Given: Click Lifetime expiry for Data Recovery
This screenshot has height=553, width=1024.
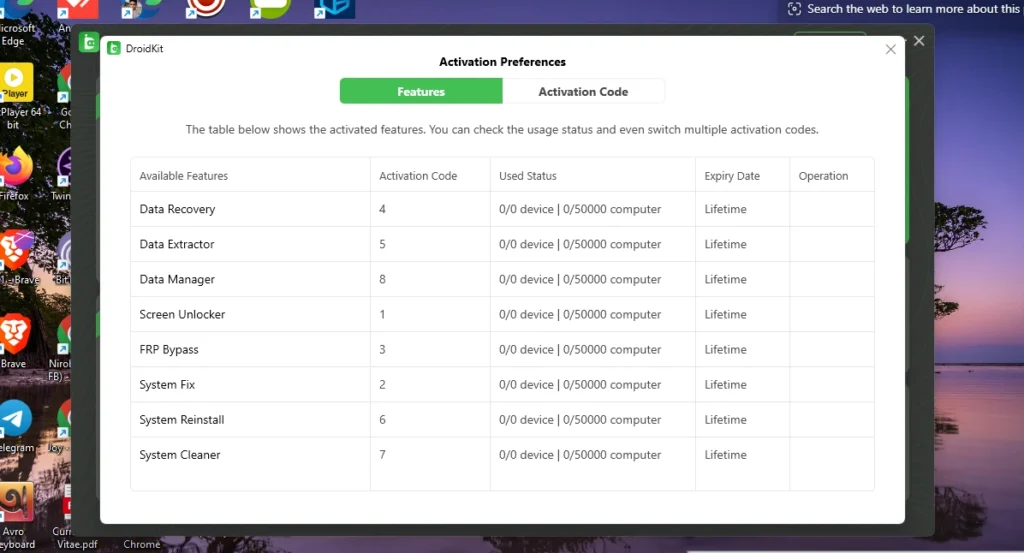Looking at the screenshot, I should point(725,209).
